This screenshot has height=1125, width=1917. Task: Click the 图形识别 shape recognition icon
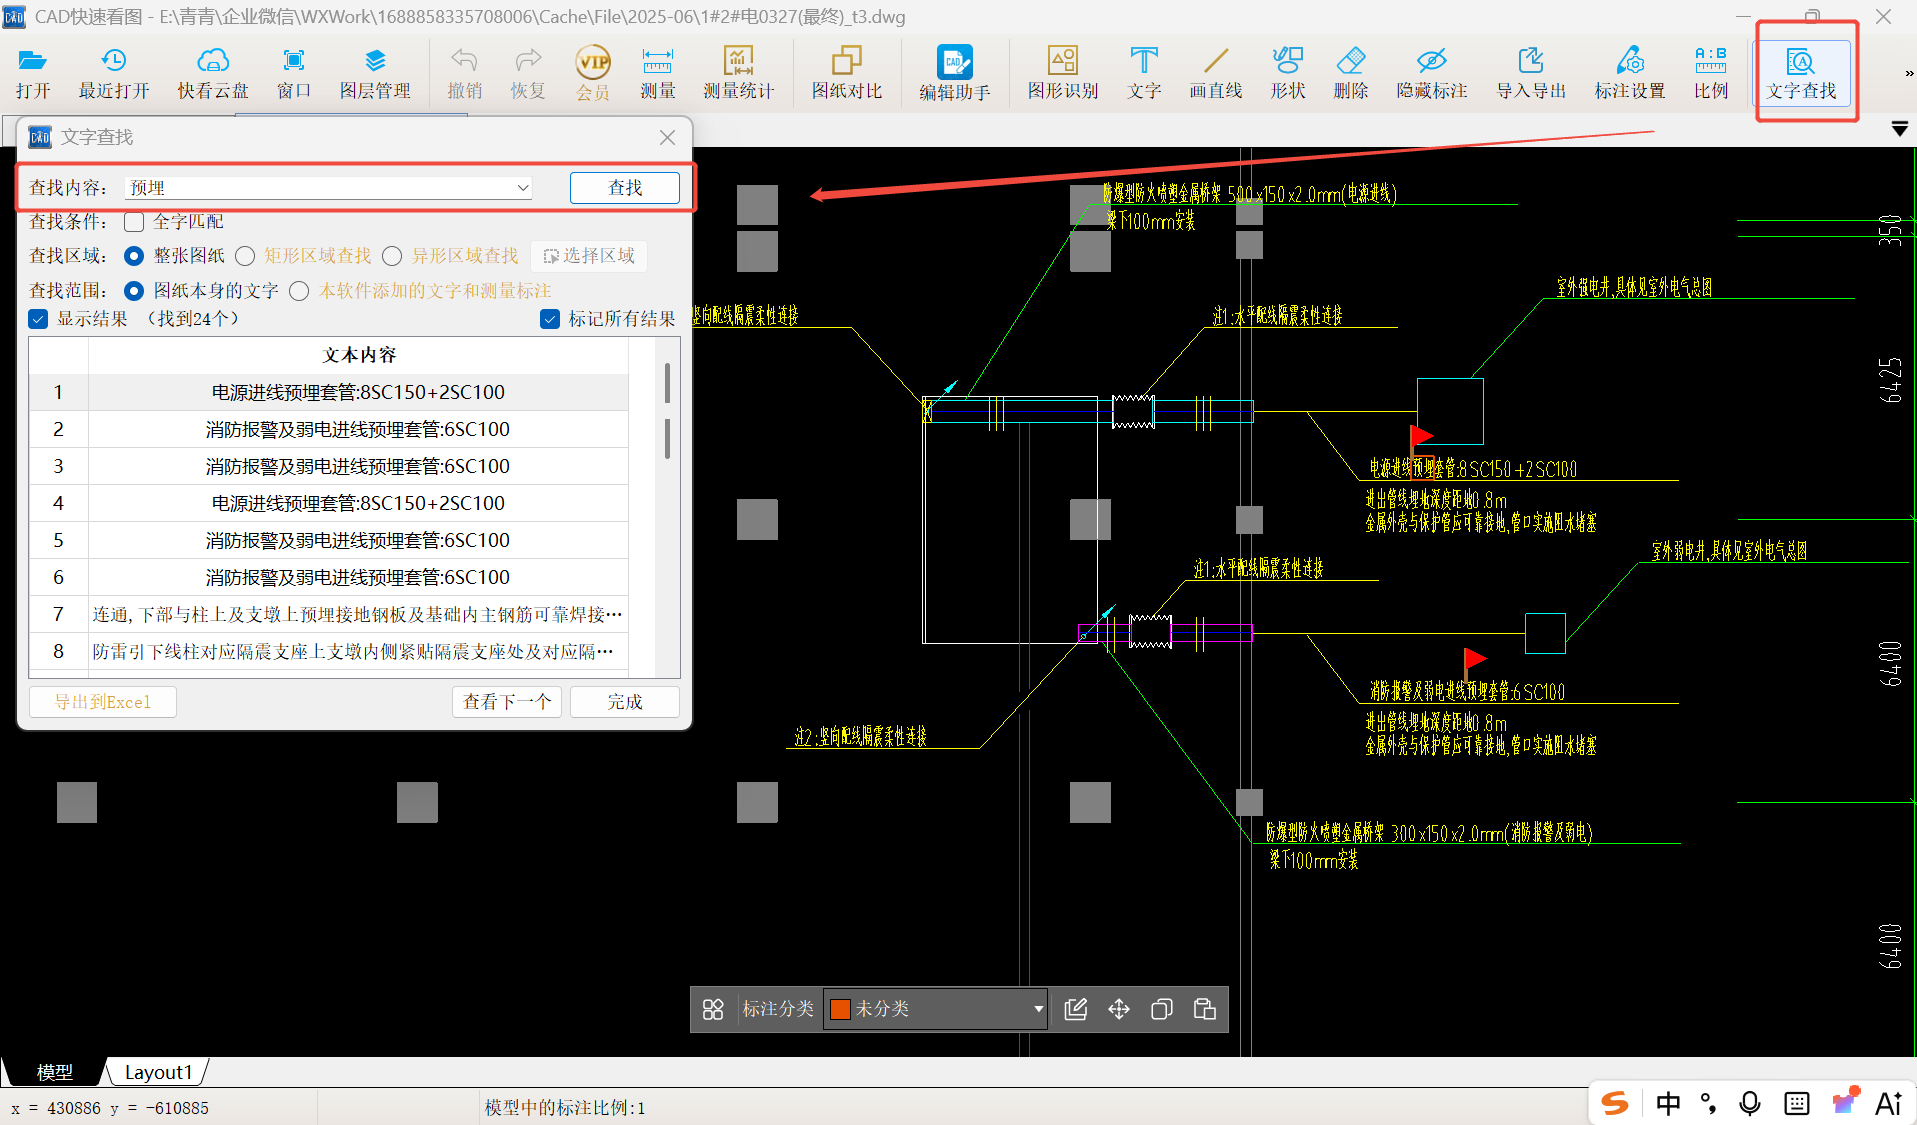(1062, 72)
